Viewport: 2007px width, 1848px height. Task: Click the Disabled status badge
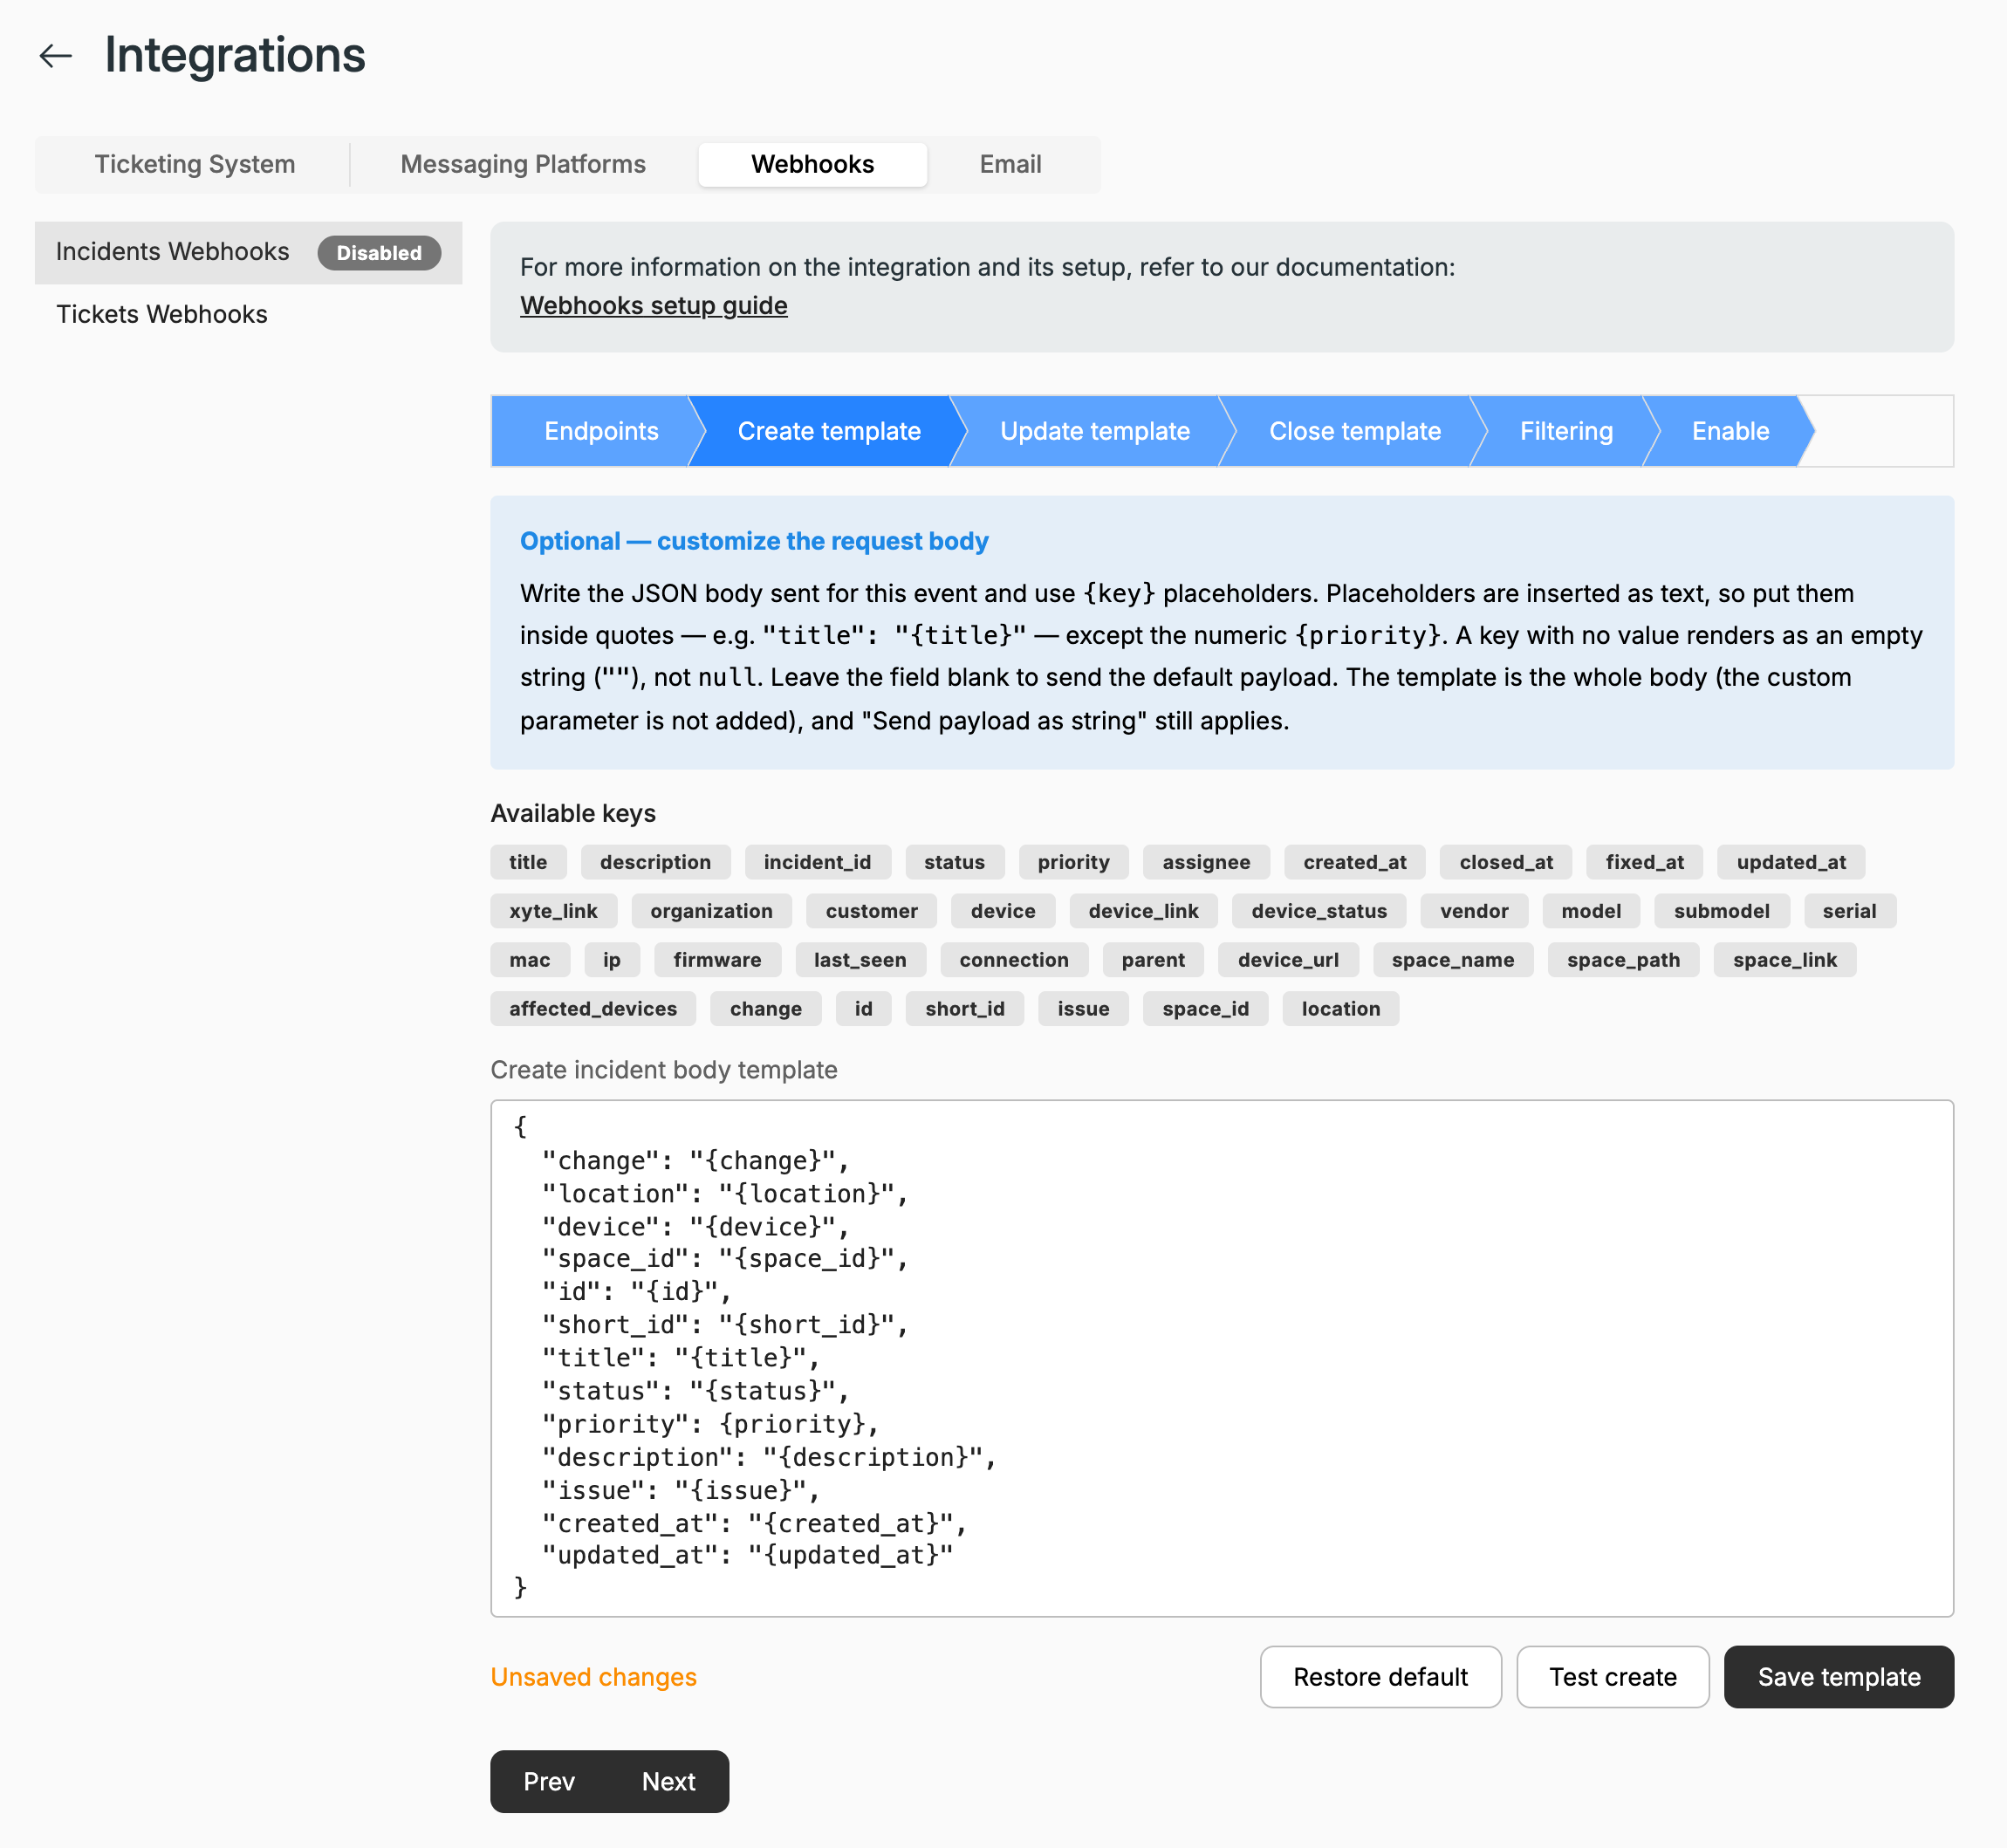coord(379,253)
